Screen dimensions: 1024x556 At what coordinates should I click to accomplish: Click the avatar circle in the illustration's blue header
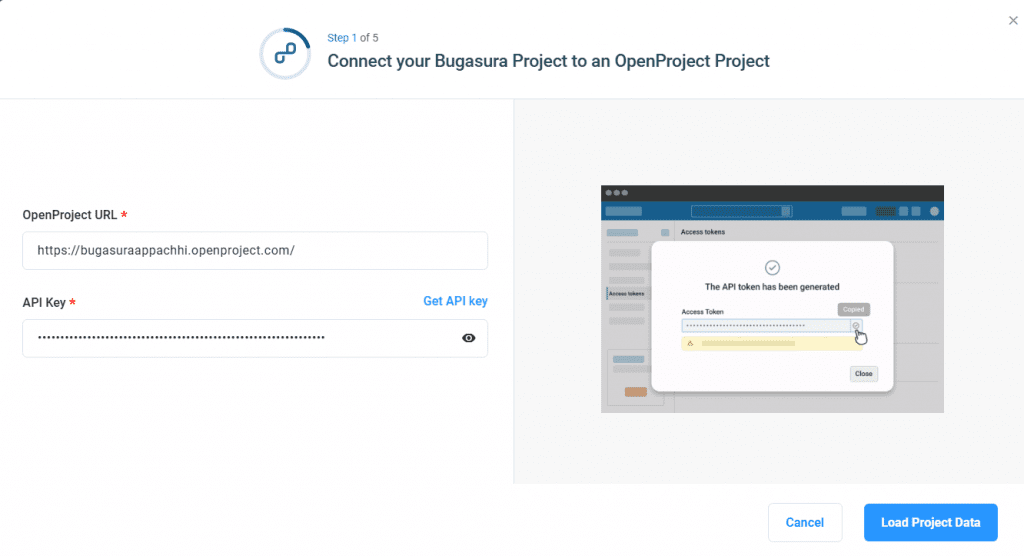(x=934, y=211)
